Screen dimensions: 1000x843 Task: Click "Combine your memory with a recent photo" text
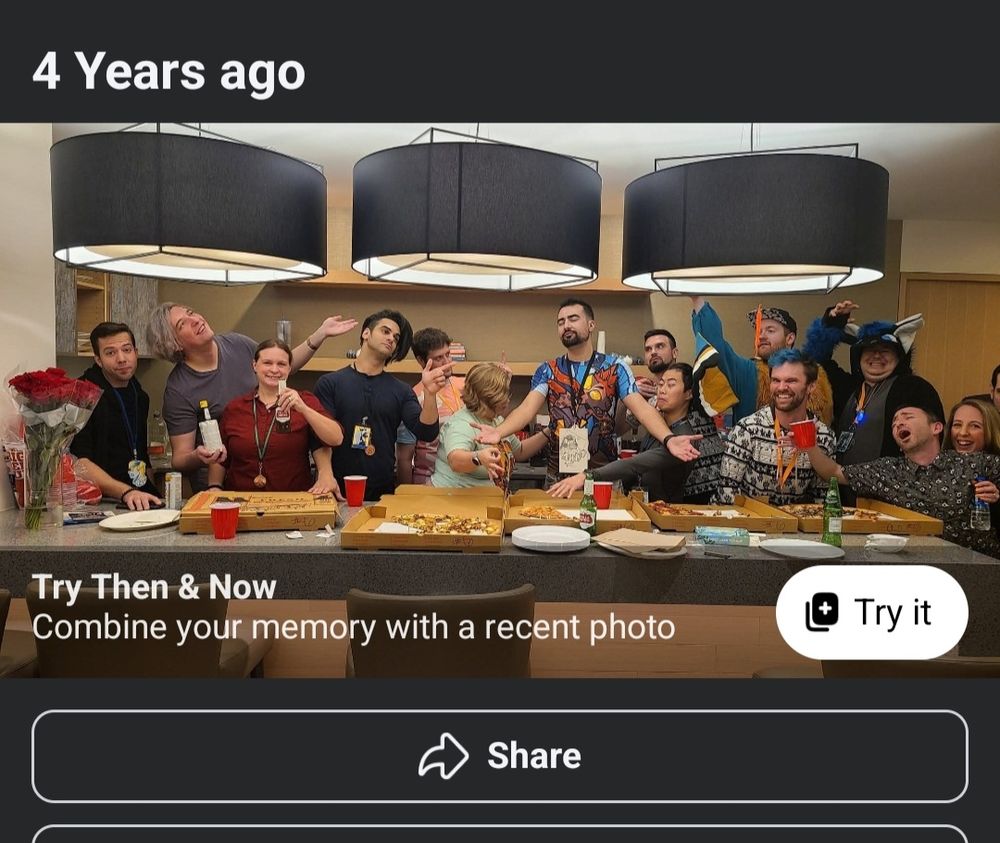point(353,627)
